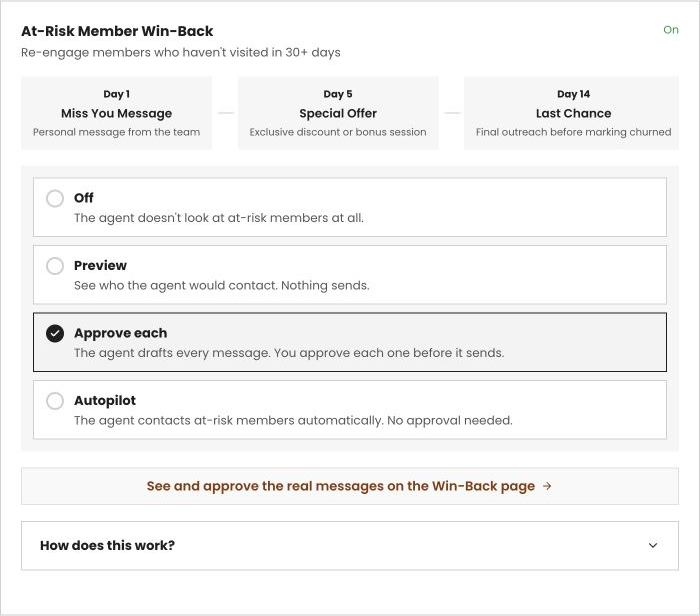Click 'The agent contacts at-risk members automatically' description
The image size is (700, 616).
click(293, 420)
